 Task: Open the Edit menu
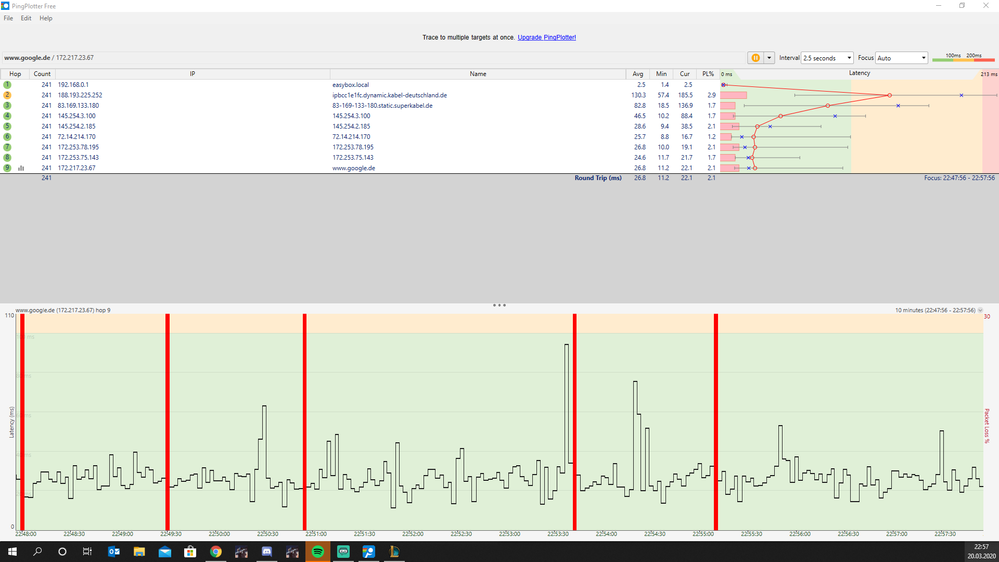point(26,18)
